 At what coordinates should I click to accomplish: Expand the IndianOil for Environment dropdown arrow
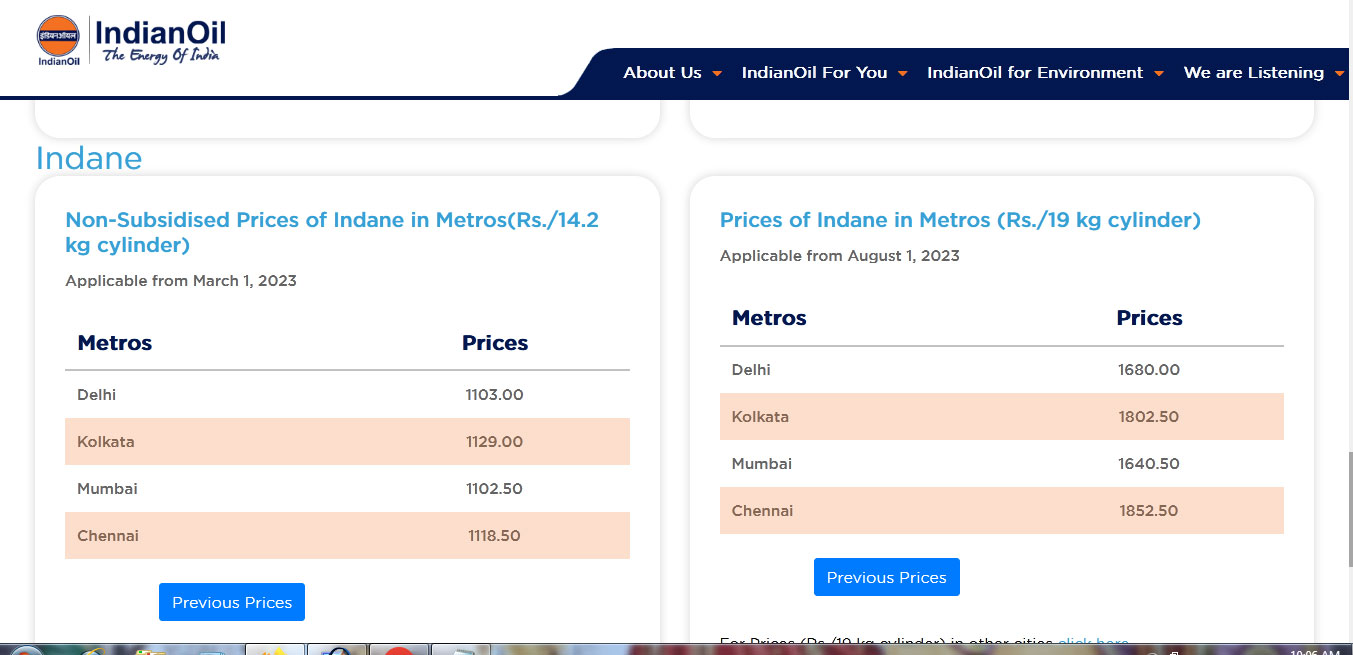point(1158,73)
